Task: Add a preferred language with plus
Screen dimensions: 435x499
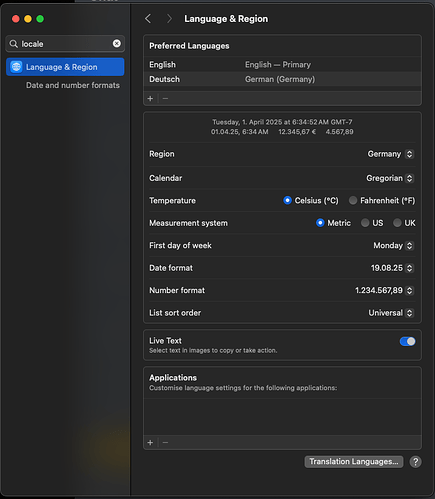Action: click(x=150, y=99)
